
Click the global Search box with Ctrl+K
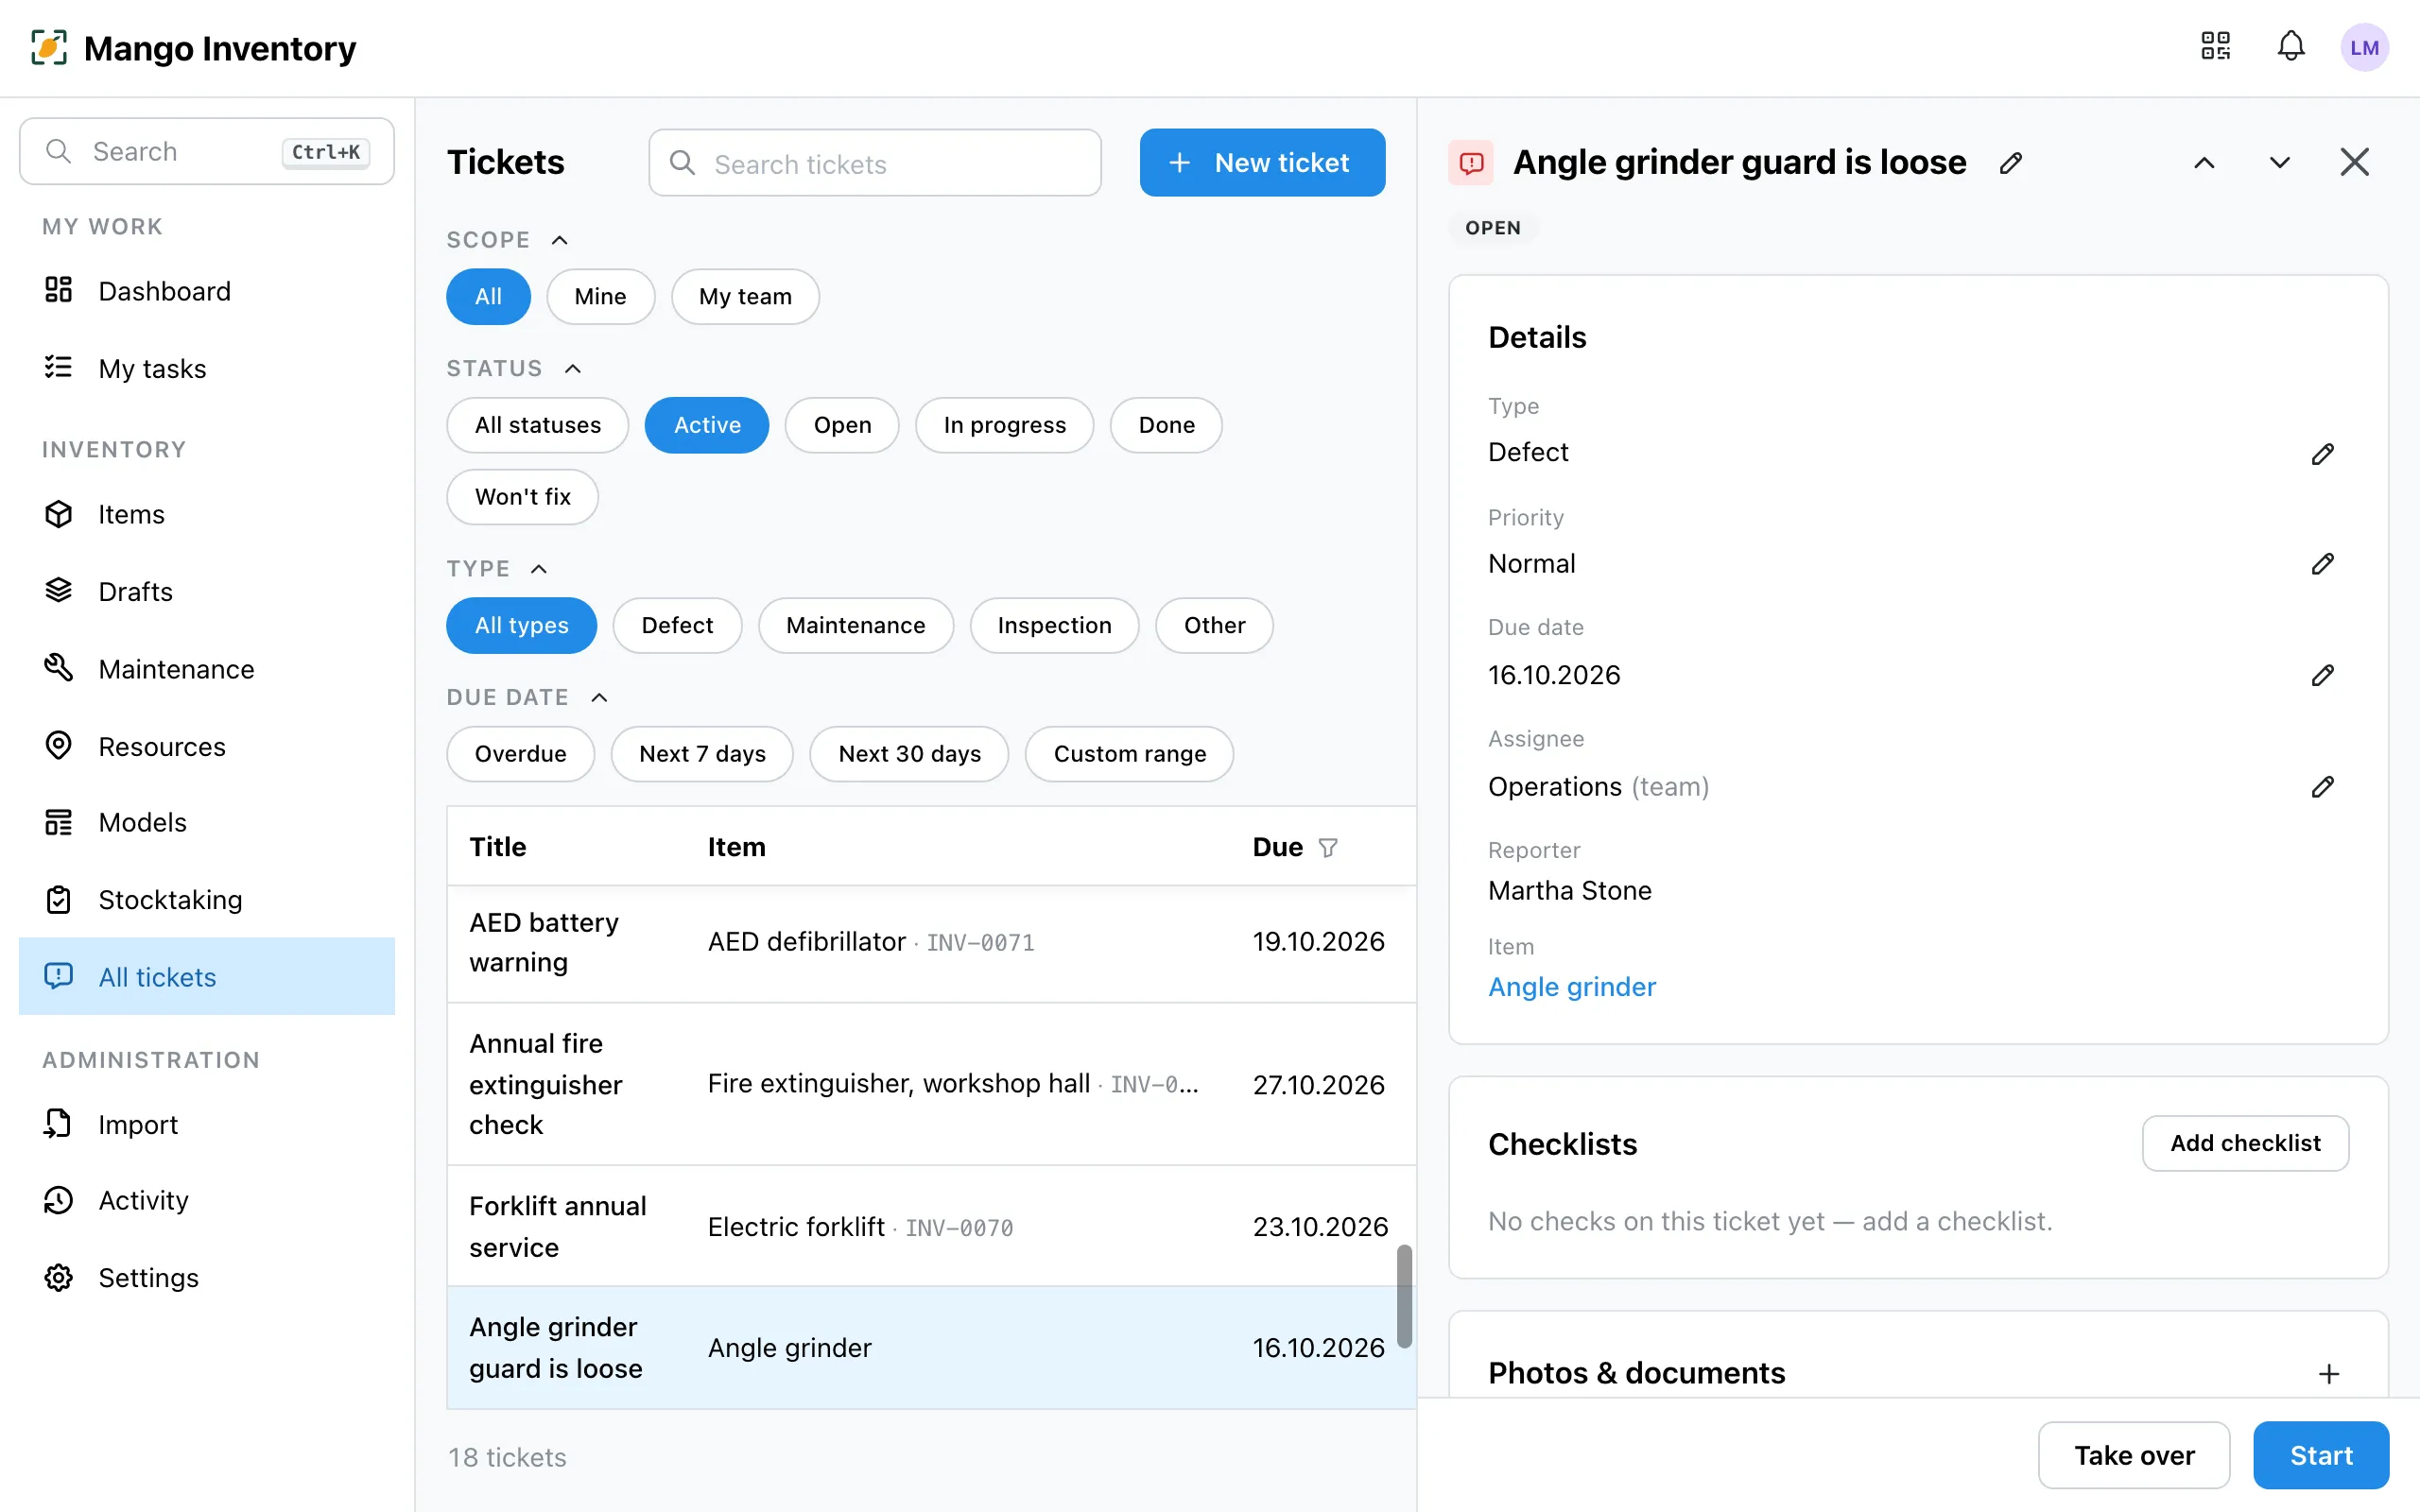(207, 152)
